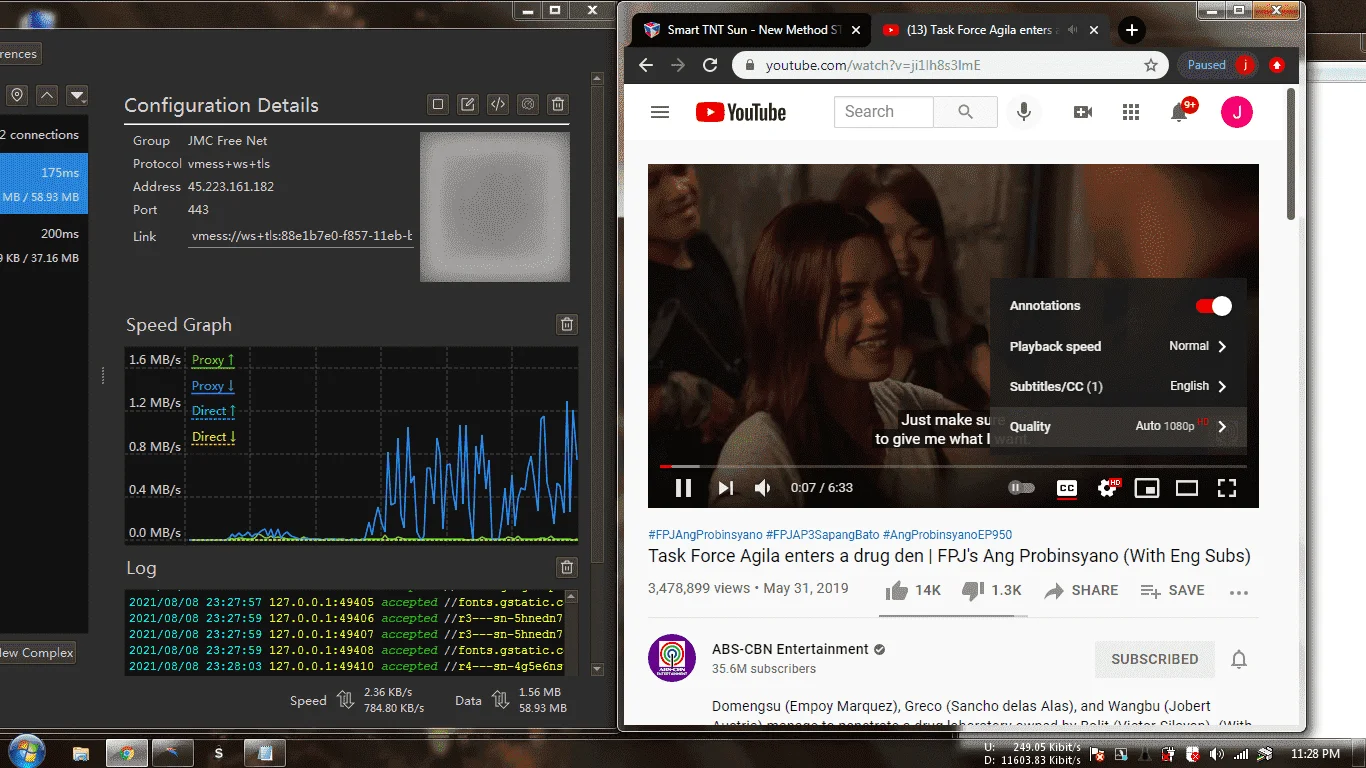
Task: Delete the connection using the Configuration Details trash icon
Action: point(558,104)
